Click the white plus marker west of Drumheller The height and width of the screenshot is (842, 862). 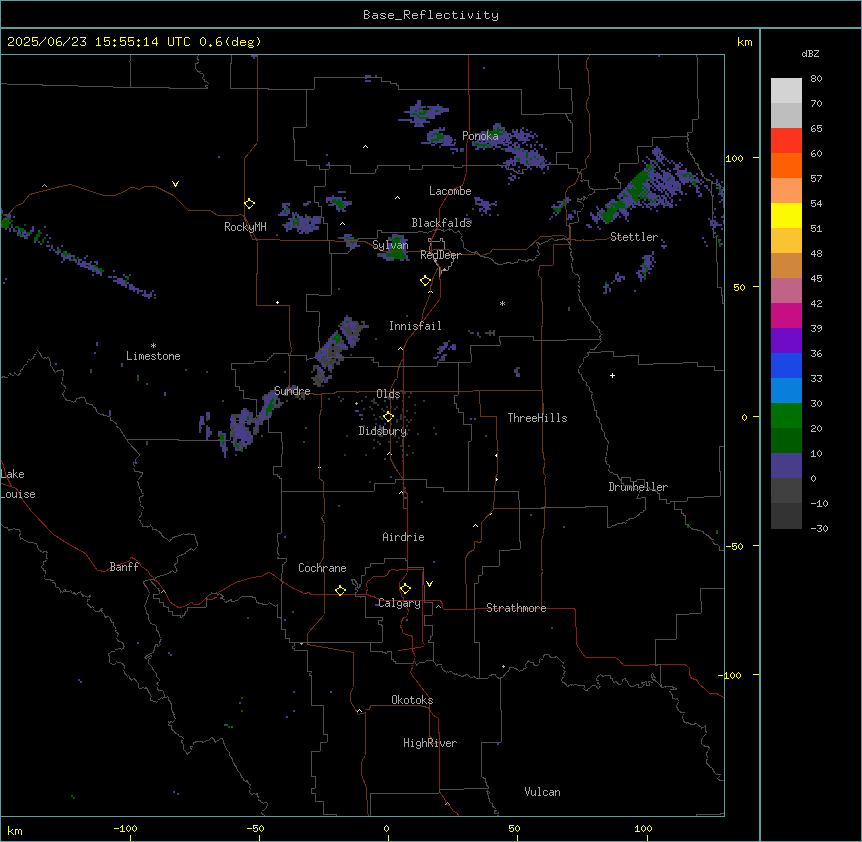click(x=612, y=375)
